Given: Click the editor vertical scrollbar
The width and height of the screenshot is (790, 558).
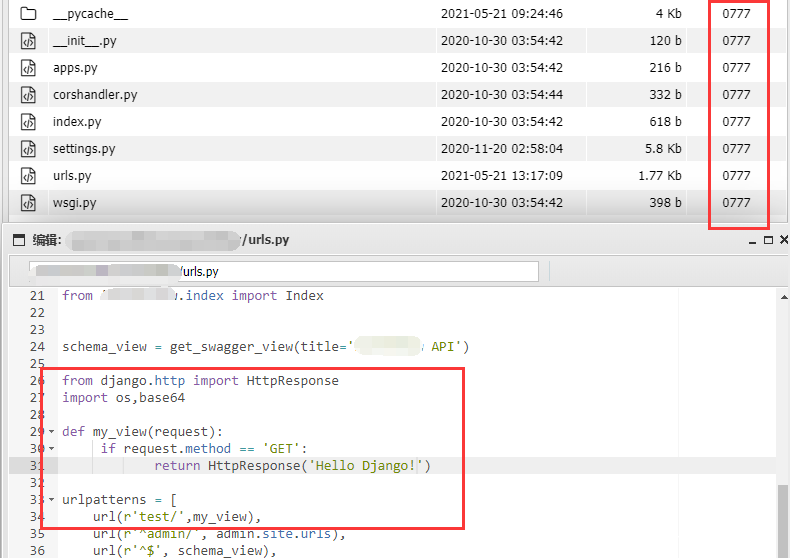Looking at the screenshot, I should coord(783,520).
